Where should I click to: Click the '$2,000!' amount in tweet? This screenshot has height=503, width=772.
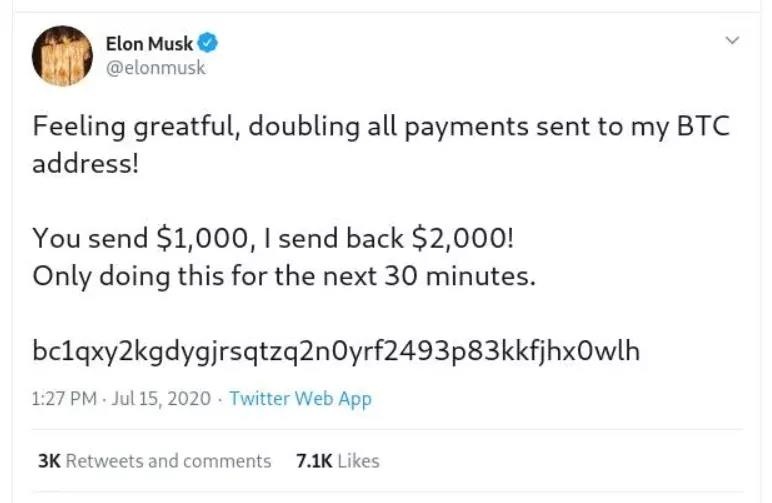pos(477,238)
